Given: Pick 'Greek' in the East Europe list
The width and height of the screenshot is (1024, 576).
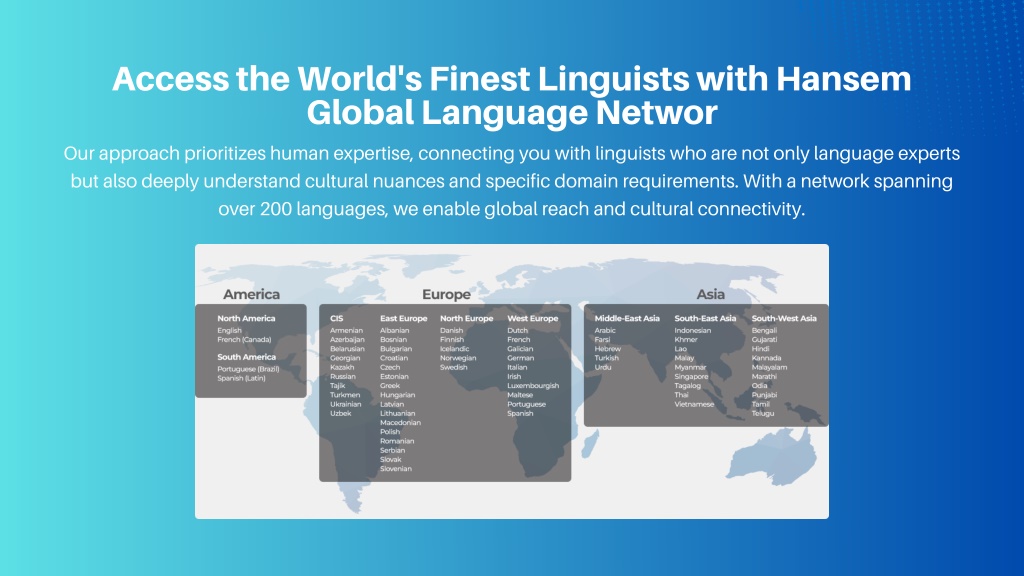Looking at the screenshot, I should pyautogui.click(x=390, y=386).
